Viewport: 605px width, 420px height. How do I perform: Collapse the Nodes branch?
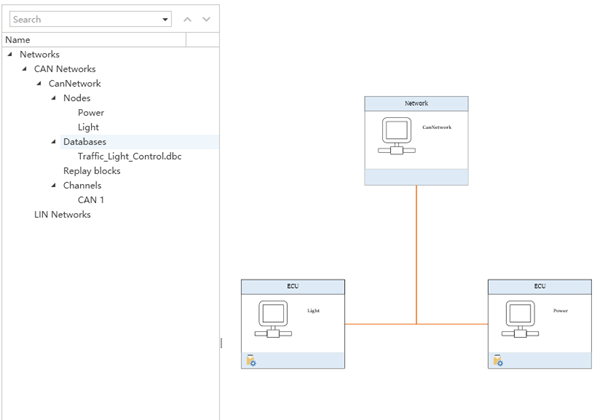click(x=53, y=98)
